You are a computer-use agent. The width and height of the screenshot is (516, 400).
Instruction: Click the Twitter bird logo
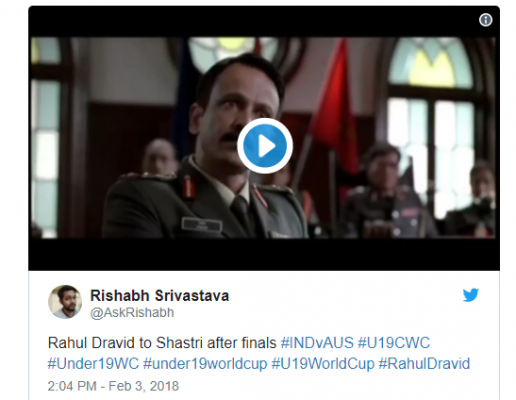(471, 295)
